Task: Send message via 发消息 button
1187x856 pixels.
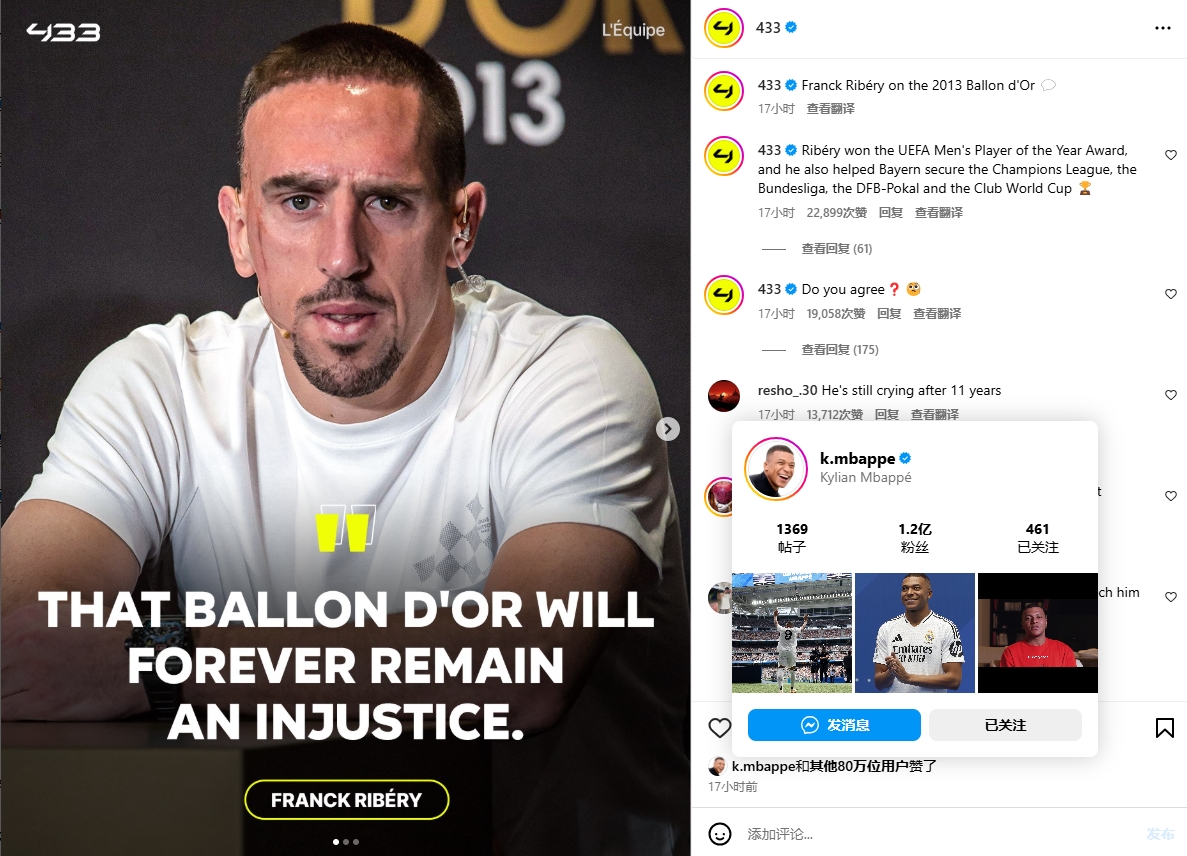Action: coord(834,725)
